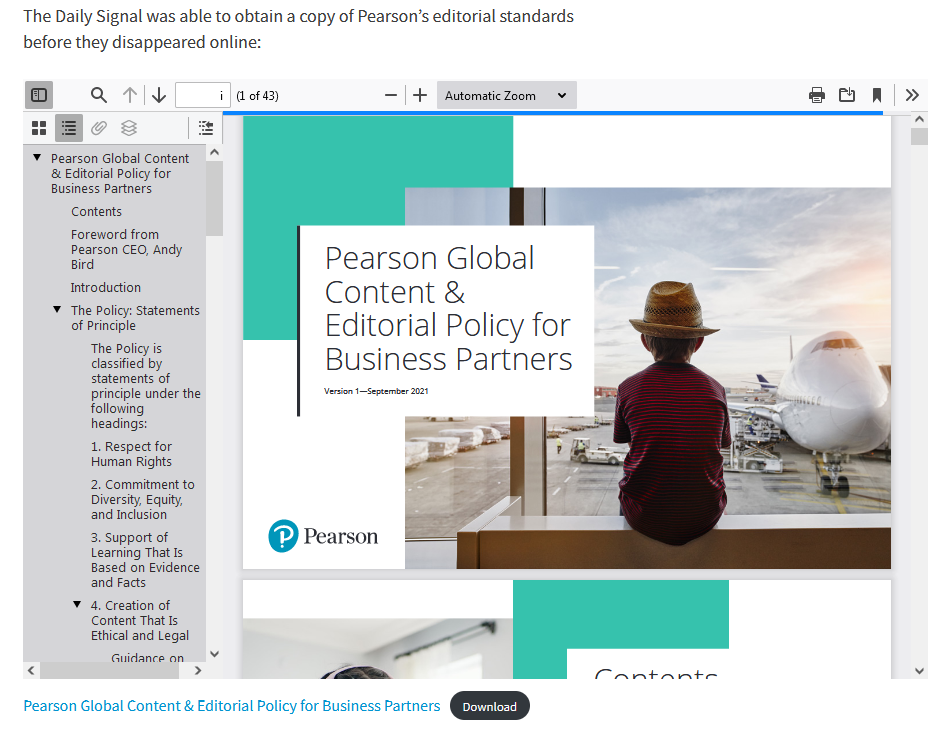Jump to the Introduction outline entry

(x=105, y=287)
